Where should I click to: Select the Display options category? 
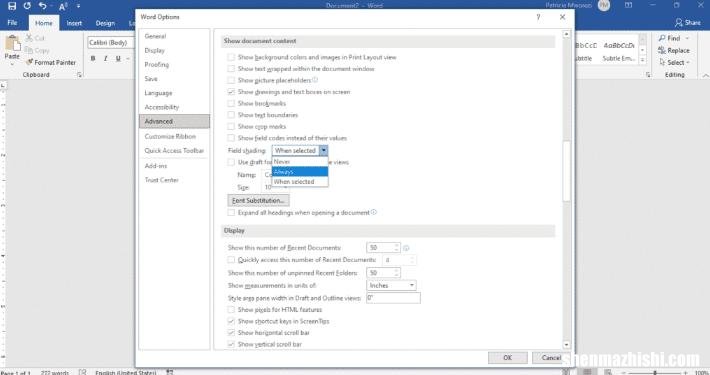174,50
